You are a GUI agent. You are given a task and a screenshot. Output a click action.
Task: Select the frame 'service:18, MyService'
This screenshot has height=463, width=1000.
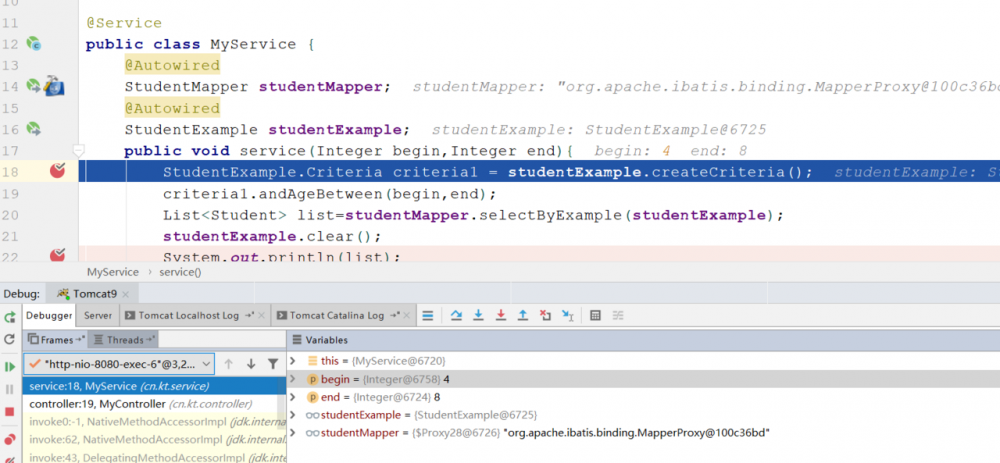pos(154,386)
